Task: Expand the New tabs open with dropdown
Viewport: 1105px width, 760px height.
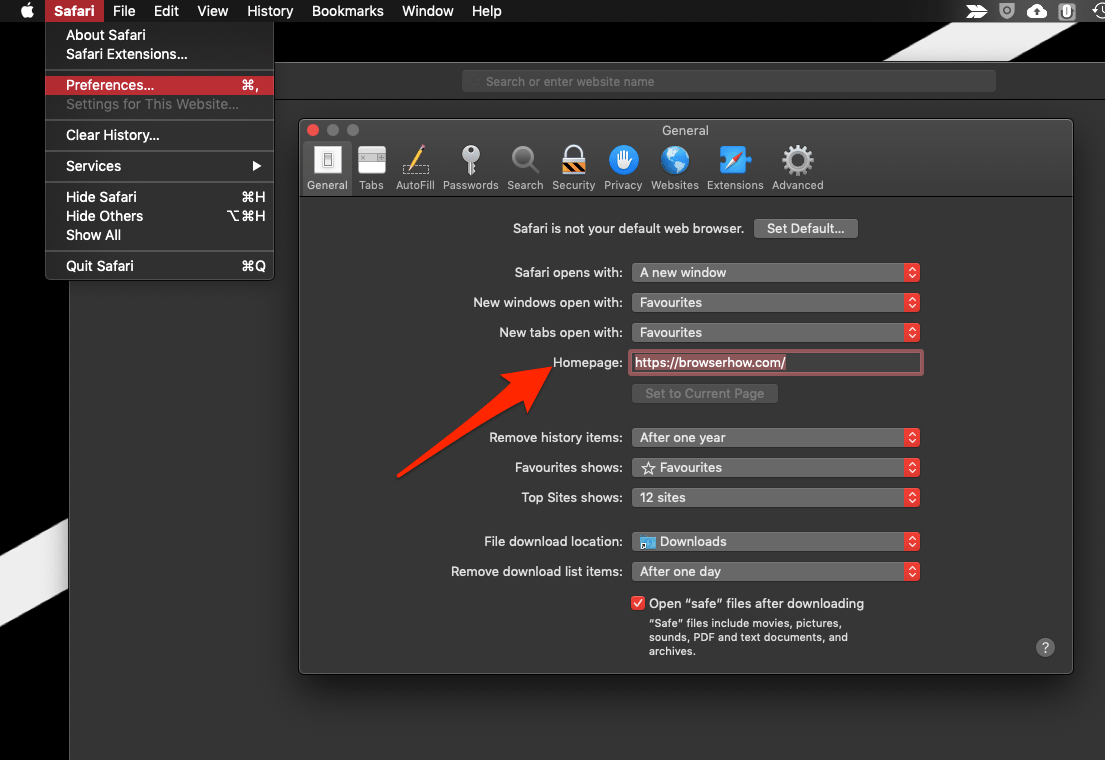Action: (x=775, y=332)
